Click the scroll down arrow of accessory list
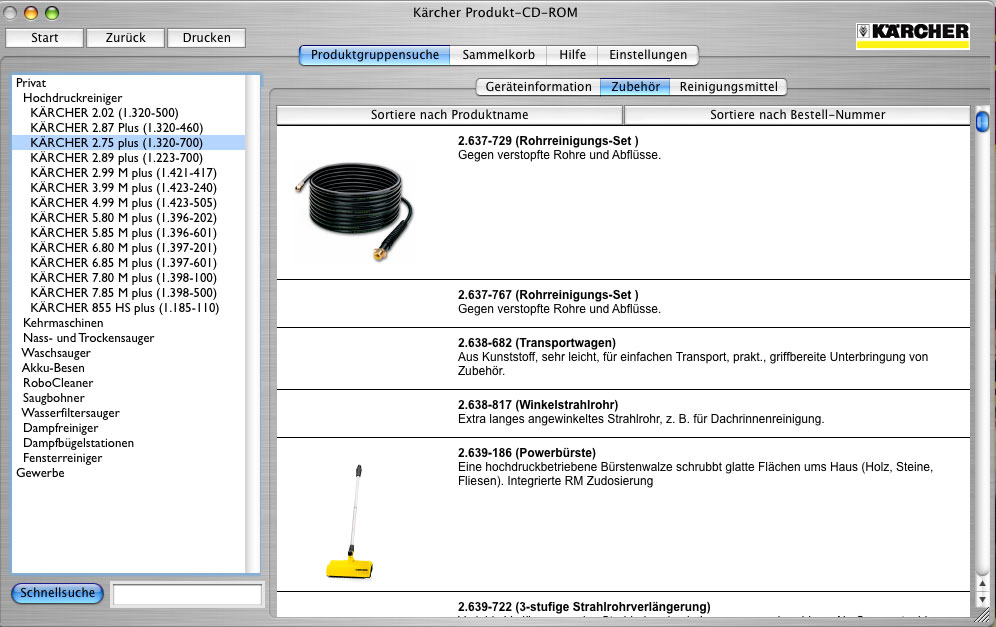Screen dimensions: 996x627 point(982,599)
